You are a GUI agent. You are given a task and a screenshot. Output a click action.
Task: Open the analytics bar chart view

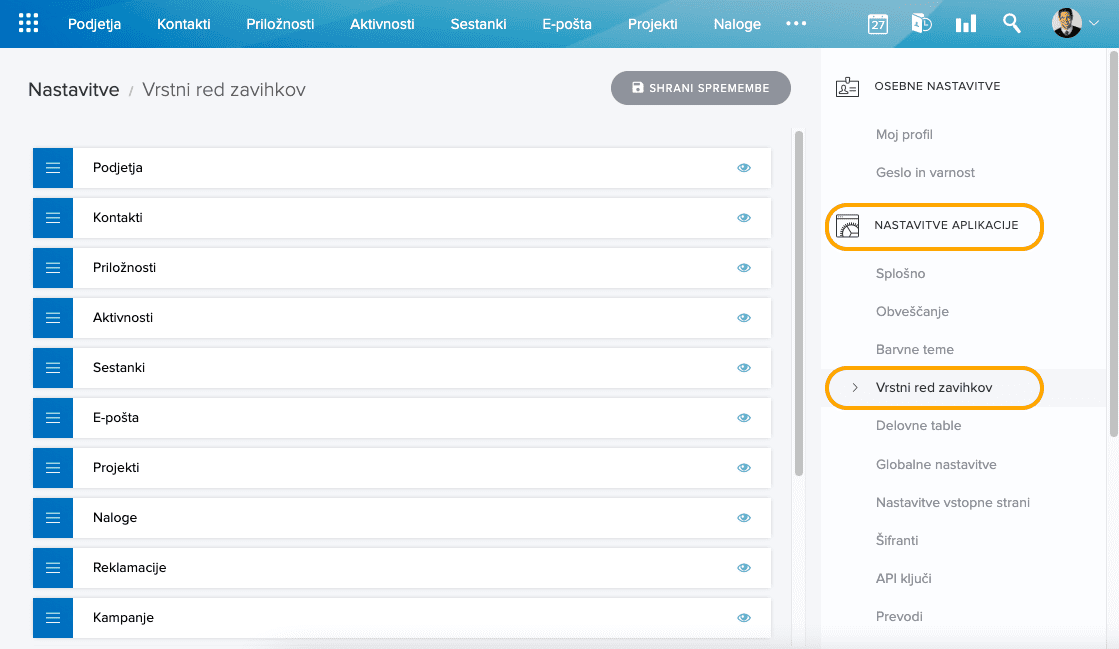tap(965, 23)
